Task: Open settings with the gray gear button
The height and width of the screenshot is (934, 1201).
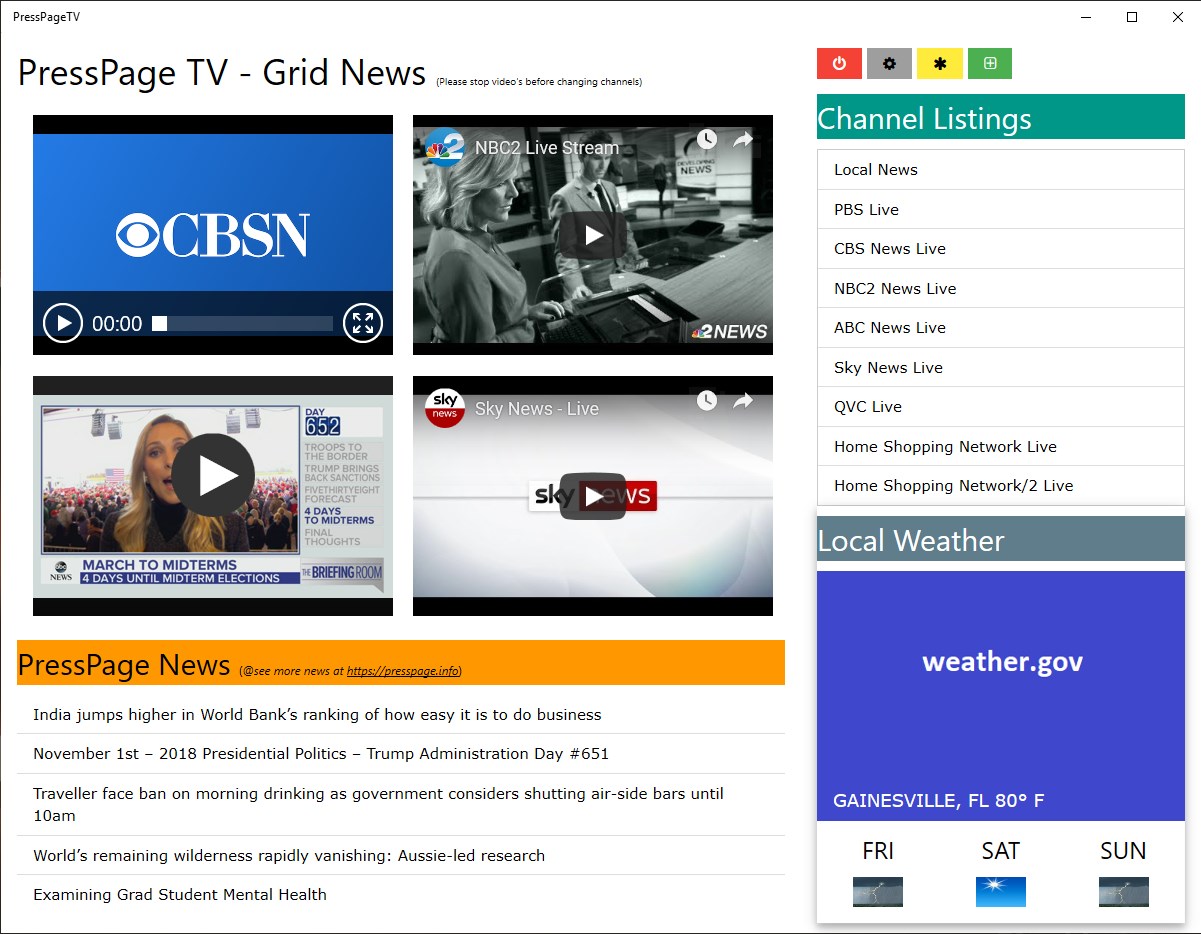Action: [x=889, y=63]
